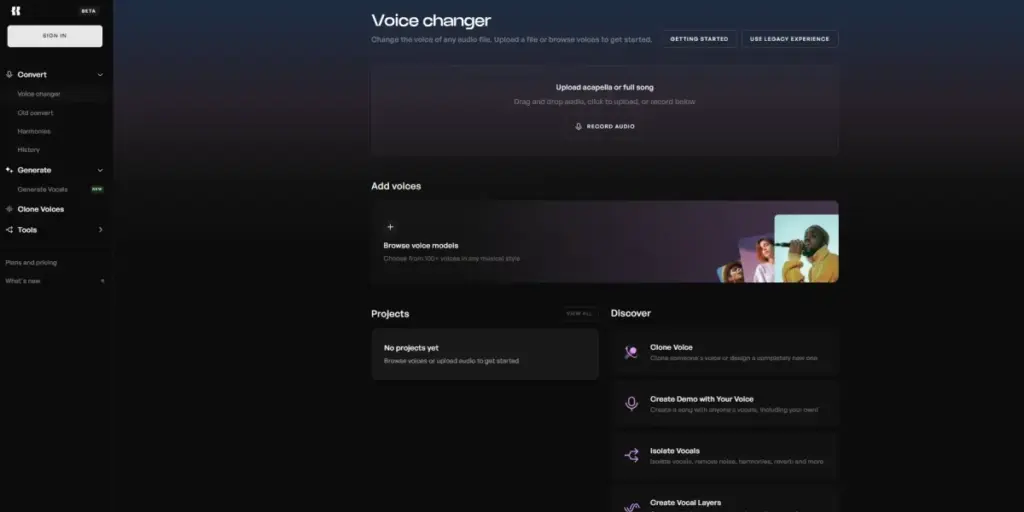
Task: Click the plus icon above Browse voice models
Action: pos(390,227)
